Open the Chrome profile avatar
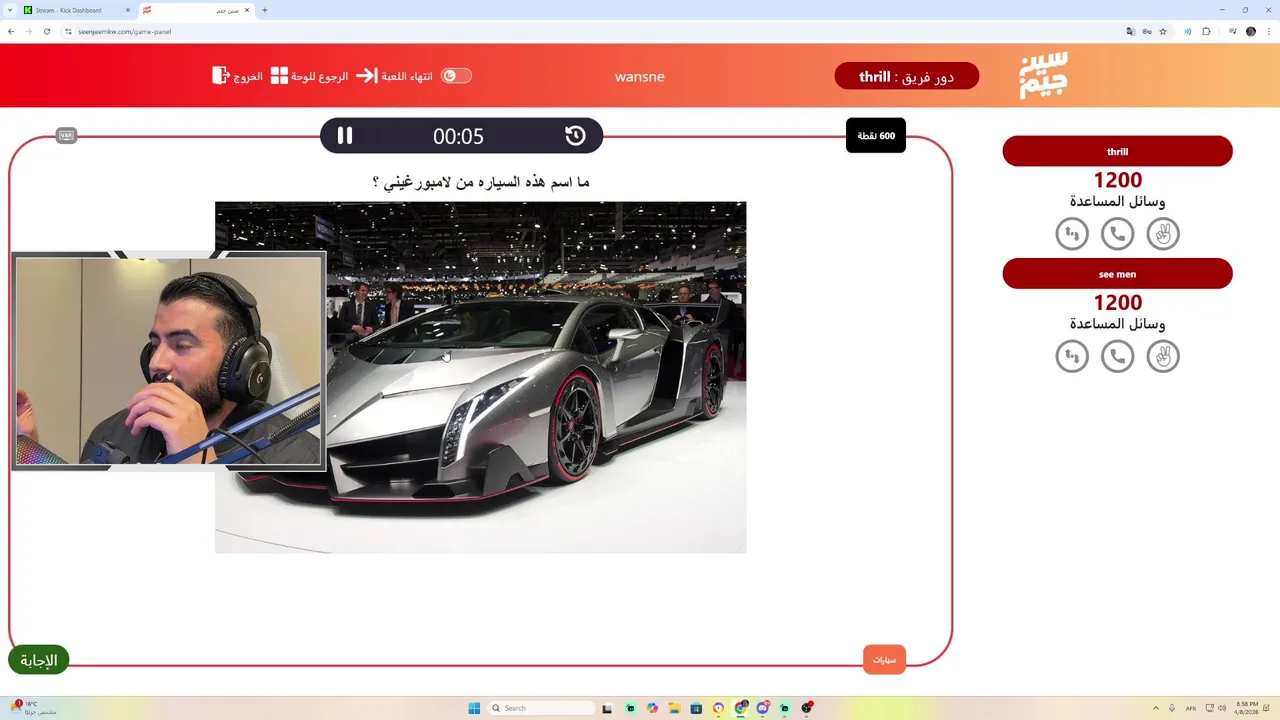Screen dimensions: 1280x720 pos(1251,31)
